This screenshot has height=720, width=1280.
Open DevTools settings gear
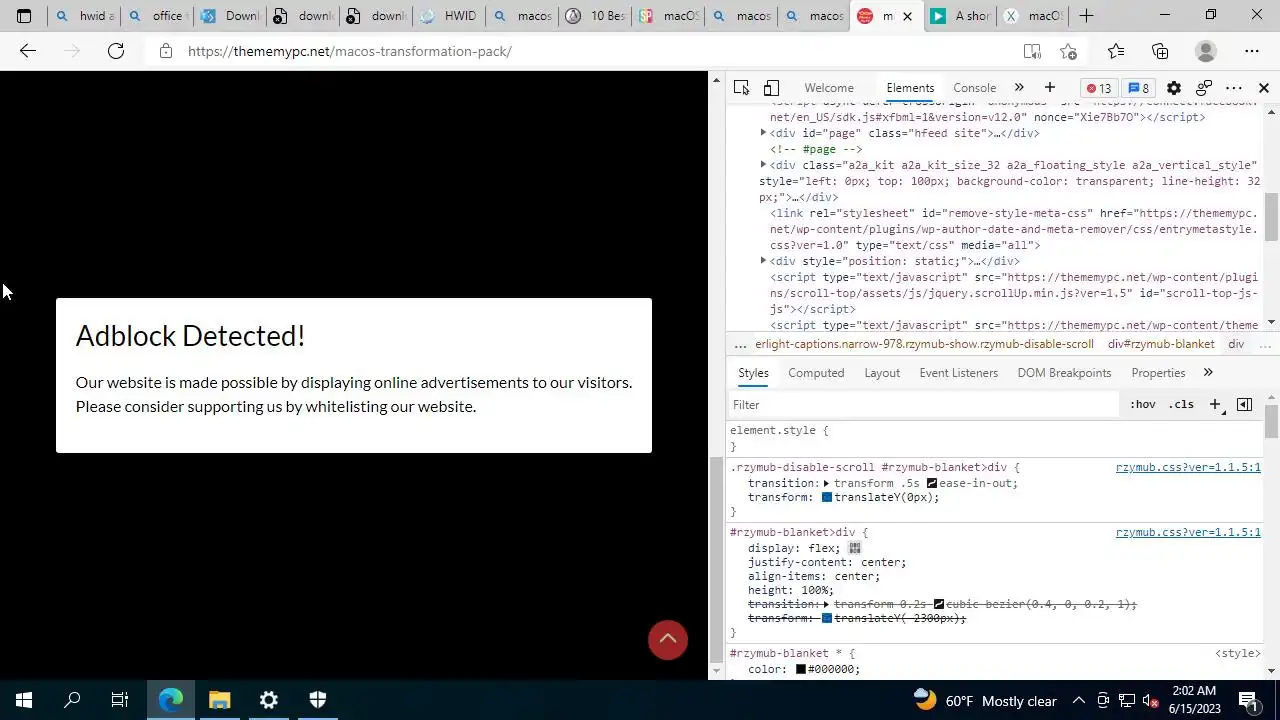pyautogui.click(x=1174, y=88)
